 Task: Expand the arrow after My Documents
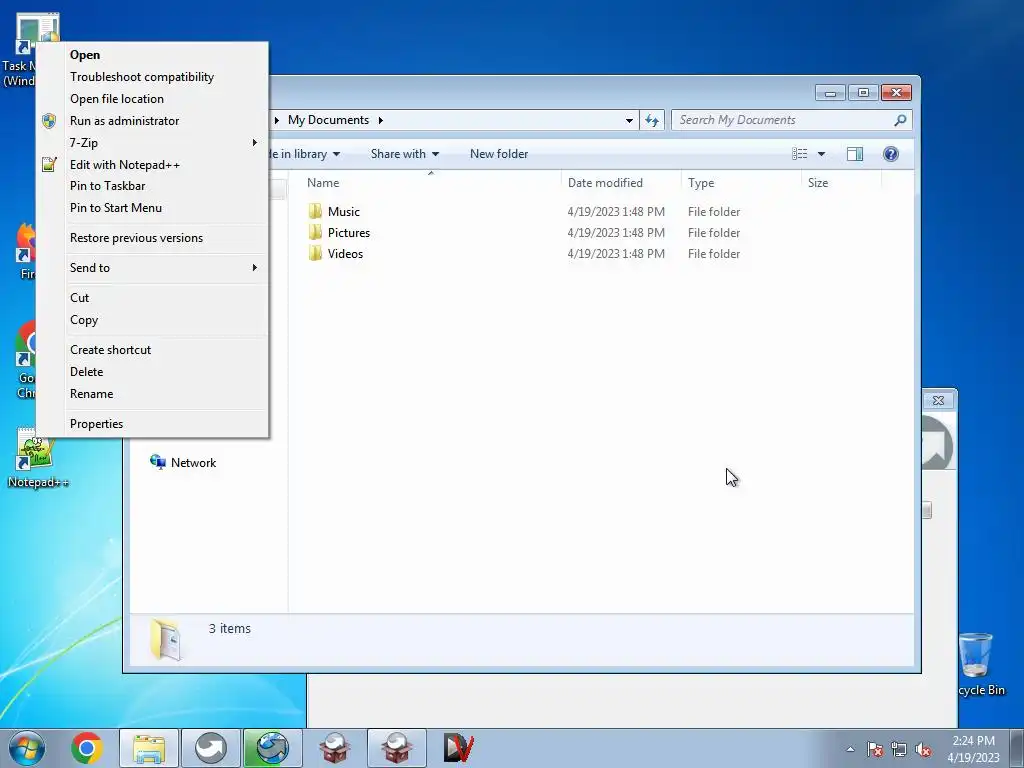point(380,120)
